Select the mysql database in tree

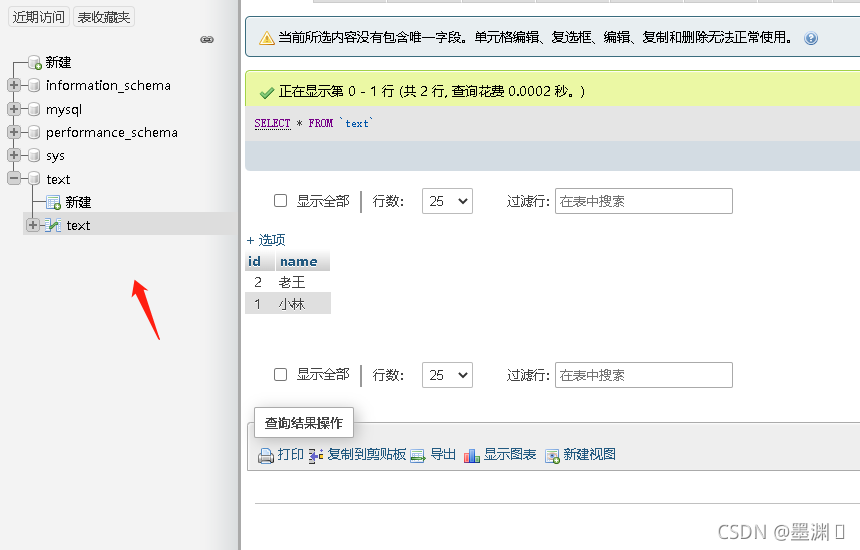[64, 109]
